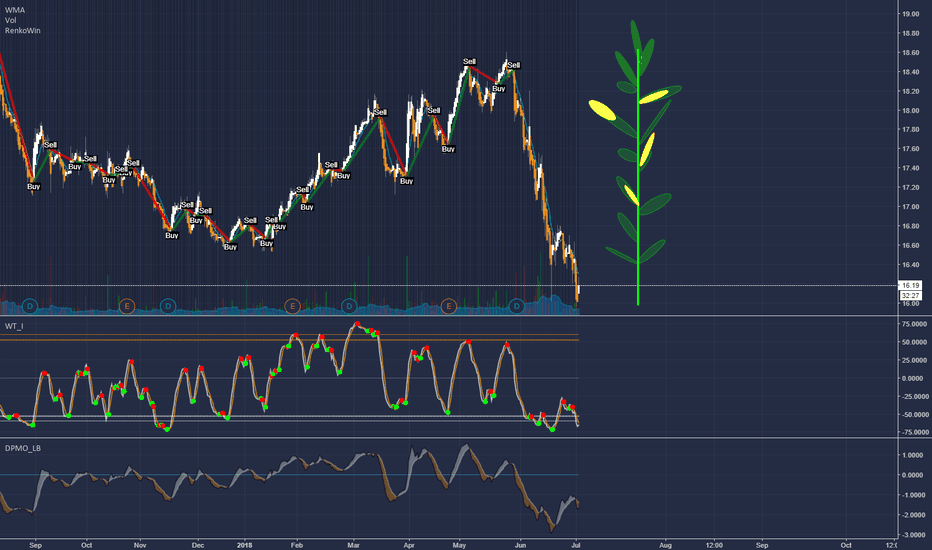Click the Apr label on time axis
The width and height of the screenshot is (932, 550).
click(x=408, y=545)
